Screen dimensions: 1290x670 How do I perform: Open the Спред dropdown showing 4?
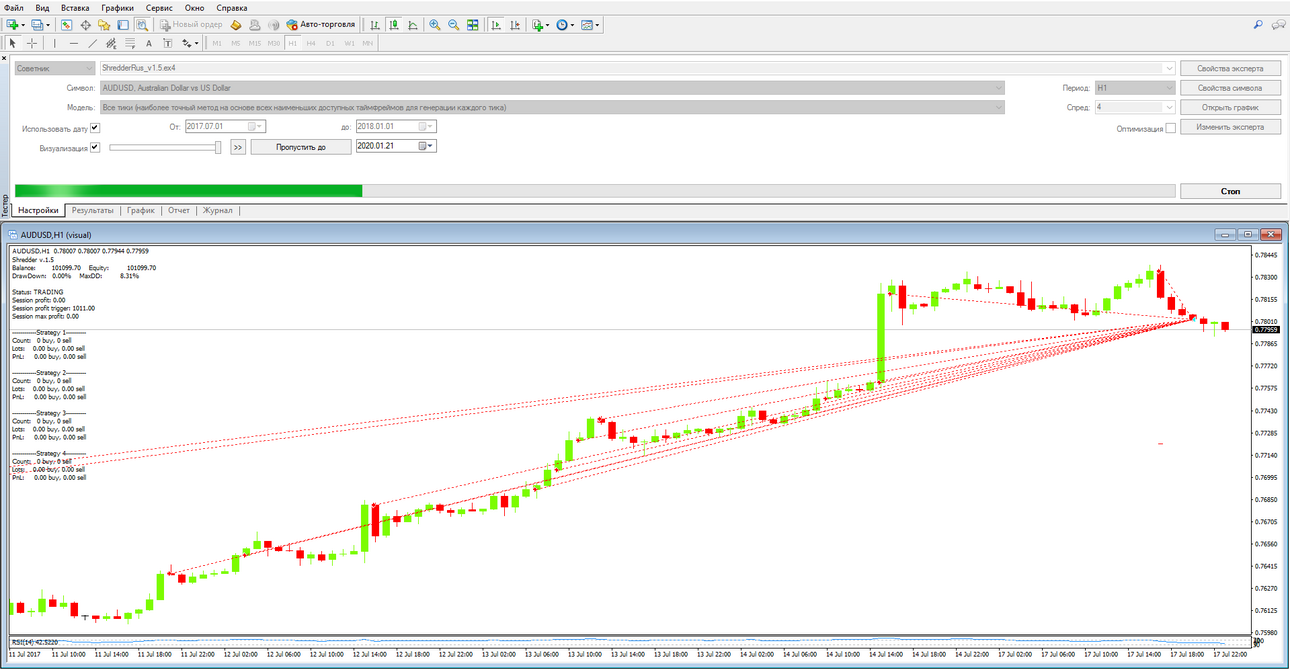pyautogui.click(x=1169, y=107)
